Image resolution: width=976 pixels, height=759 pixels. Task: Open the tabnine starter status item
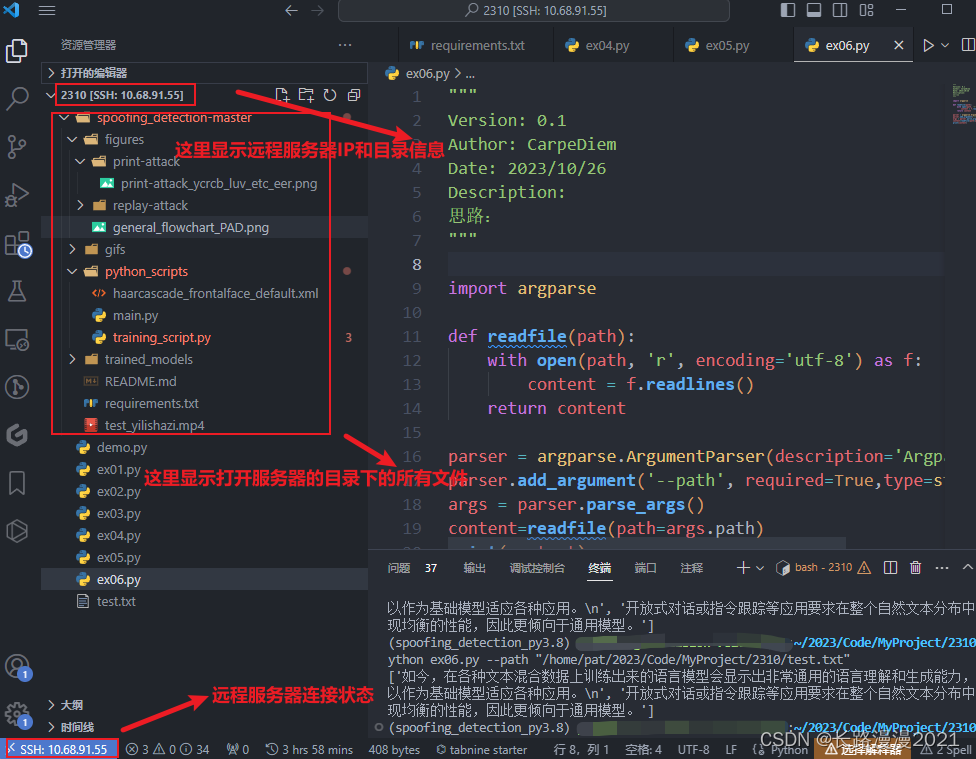[x=481, y=750]
